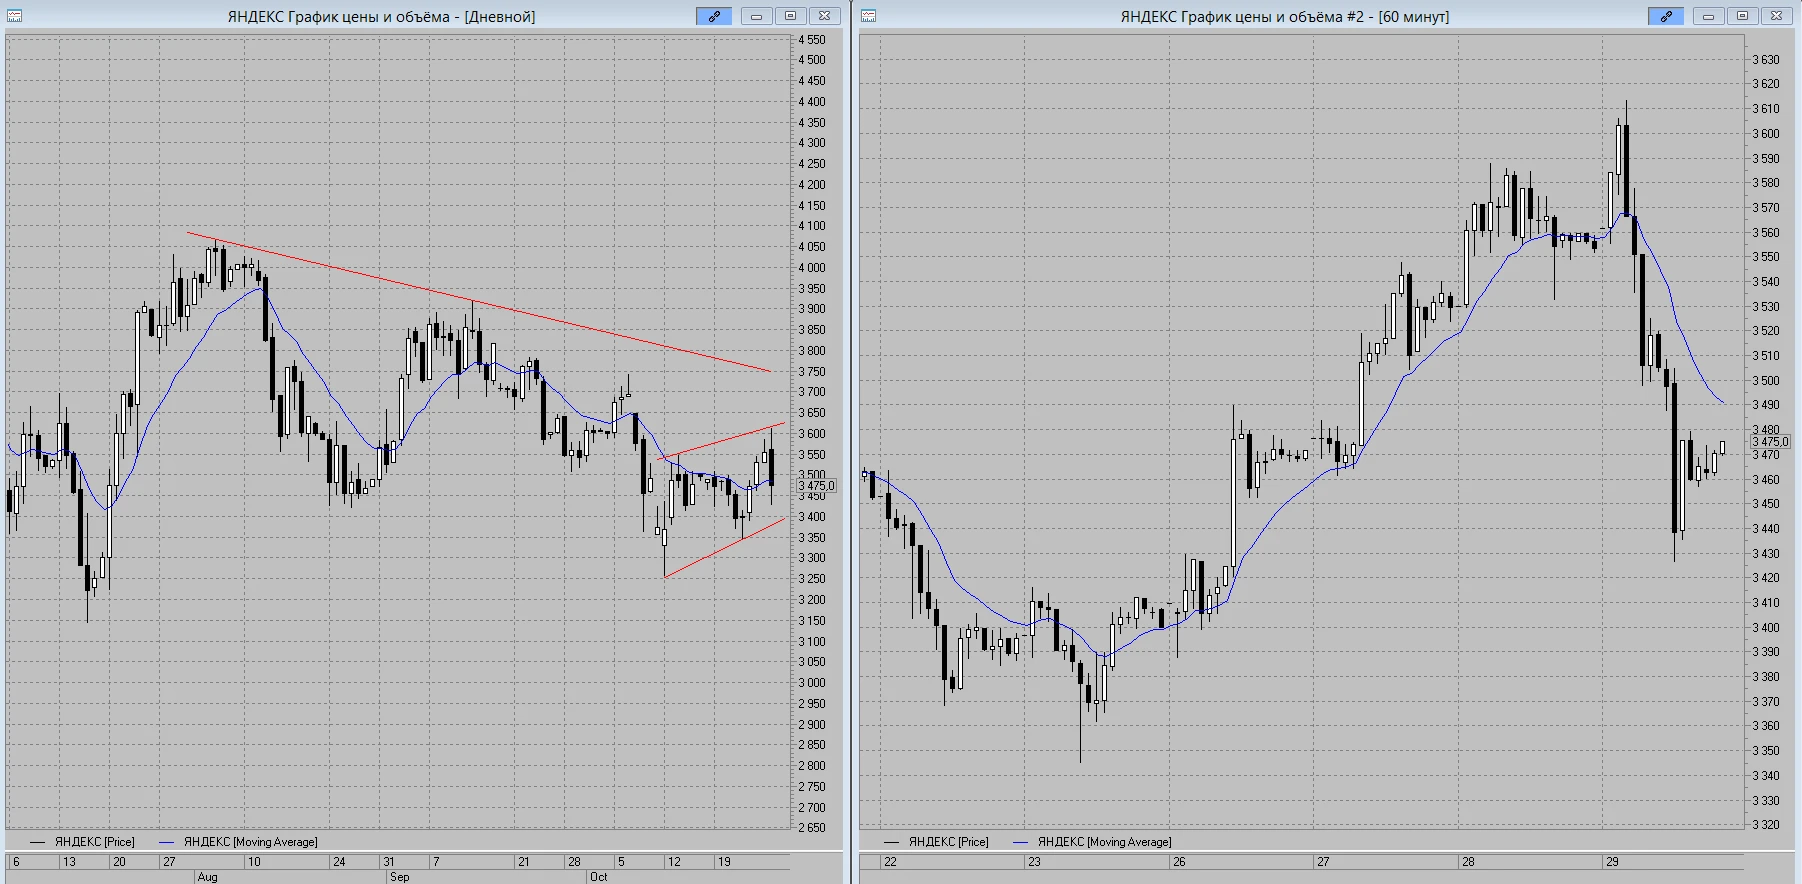Viewport: 1802px width, 884px height.
Task: Toggle chain link button in 60 минут chart title bar
Action: point(1666,16)
